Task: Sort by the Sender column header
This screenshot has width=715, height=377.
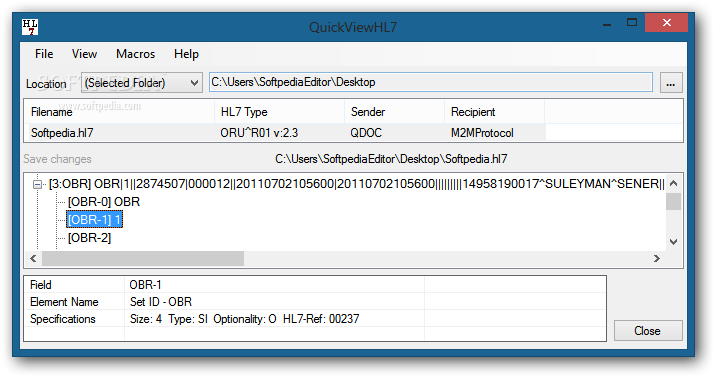Action: [x=394, y=112]
